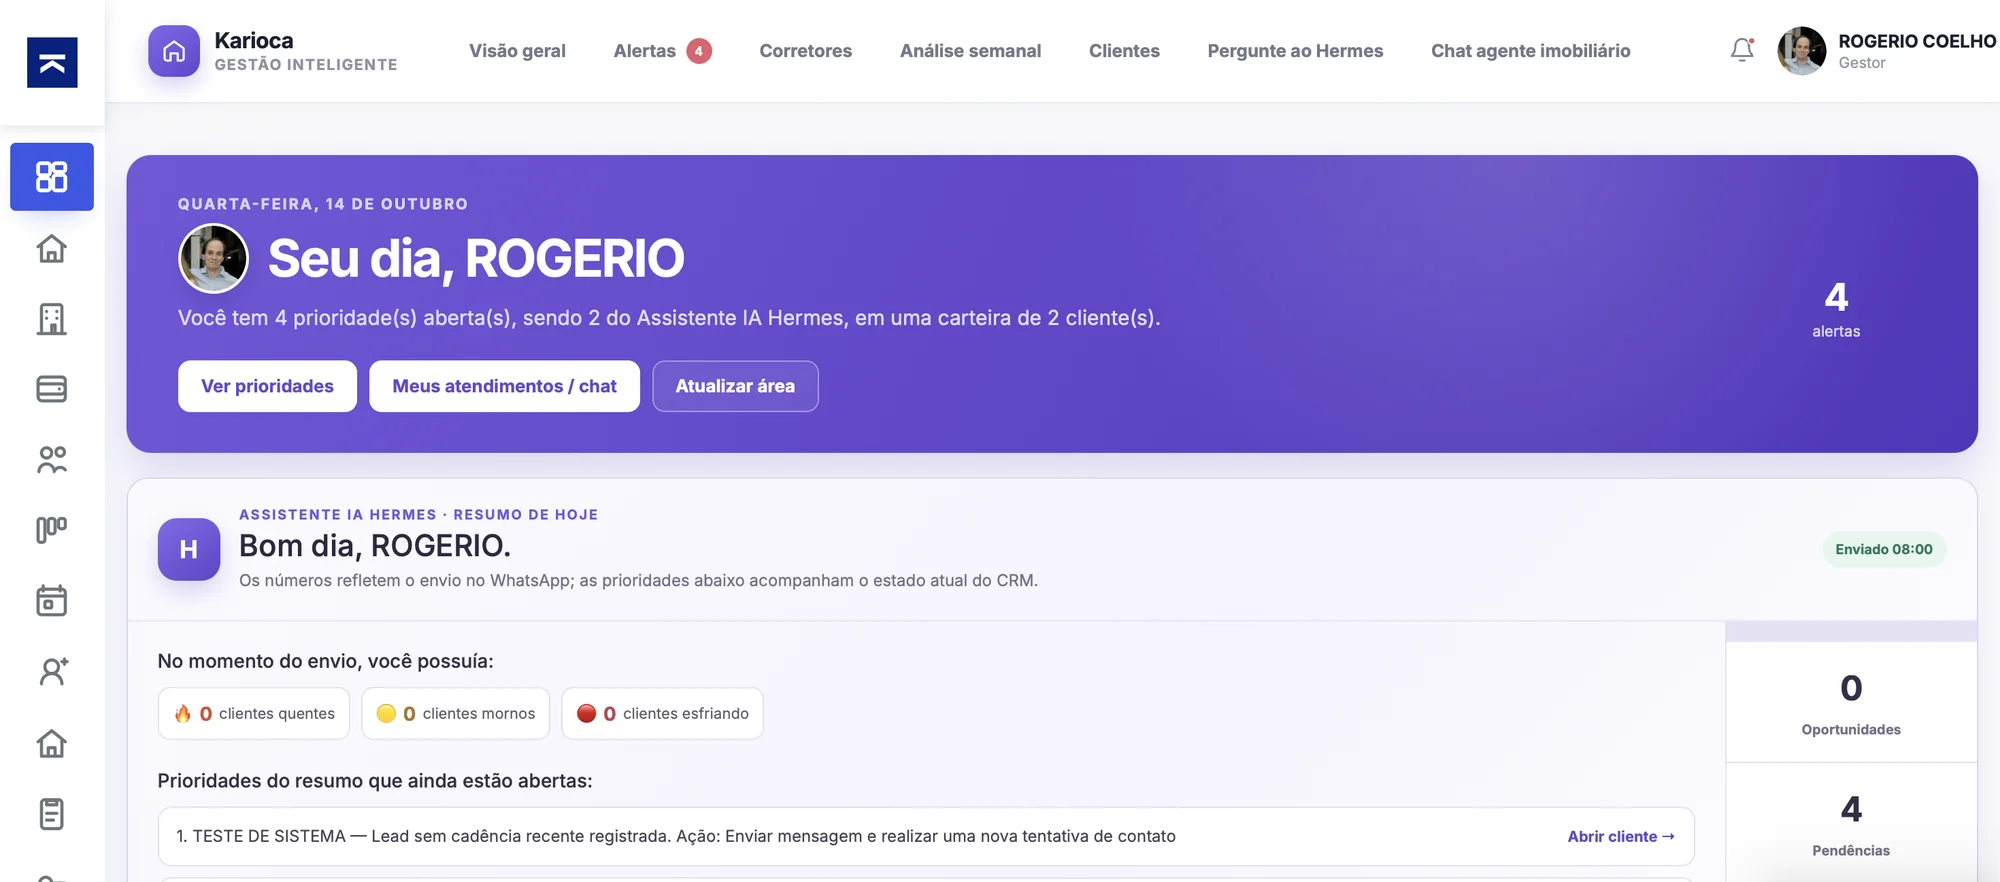Click the 4 Pendências card
The width and height of the screenshot is (2000, 882).
(x=1851, y=823)
